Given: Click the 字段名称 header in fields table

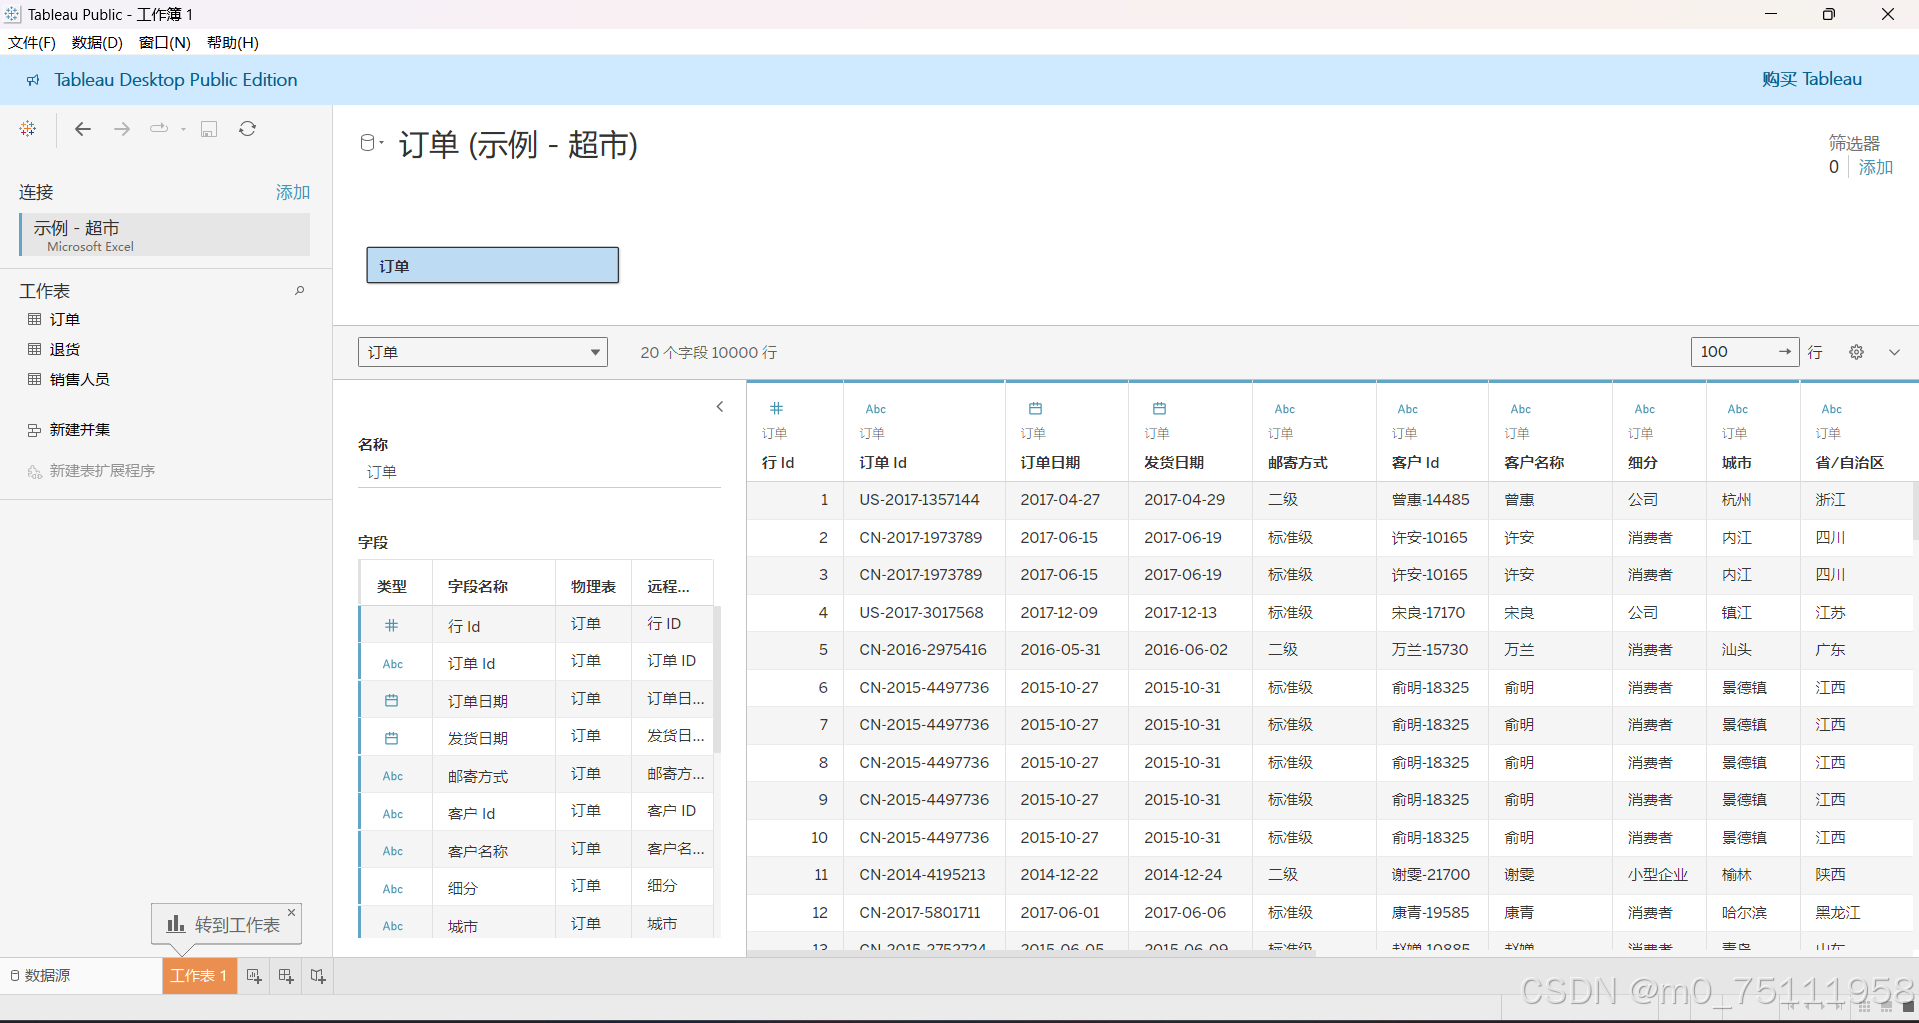Looking at the screenshot, I should pyautogui.click(x=478, y=586).
